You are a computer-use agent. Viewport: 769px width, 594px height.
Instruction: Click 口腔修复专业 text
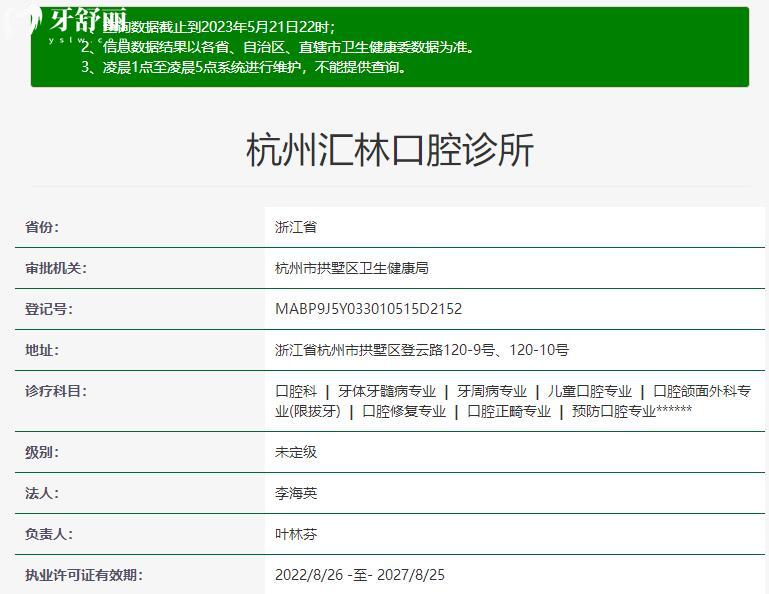tap(404, 411)
